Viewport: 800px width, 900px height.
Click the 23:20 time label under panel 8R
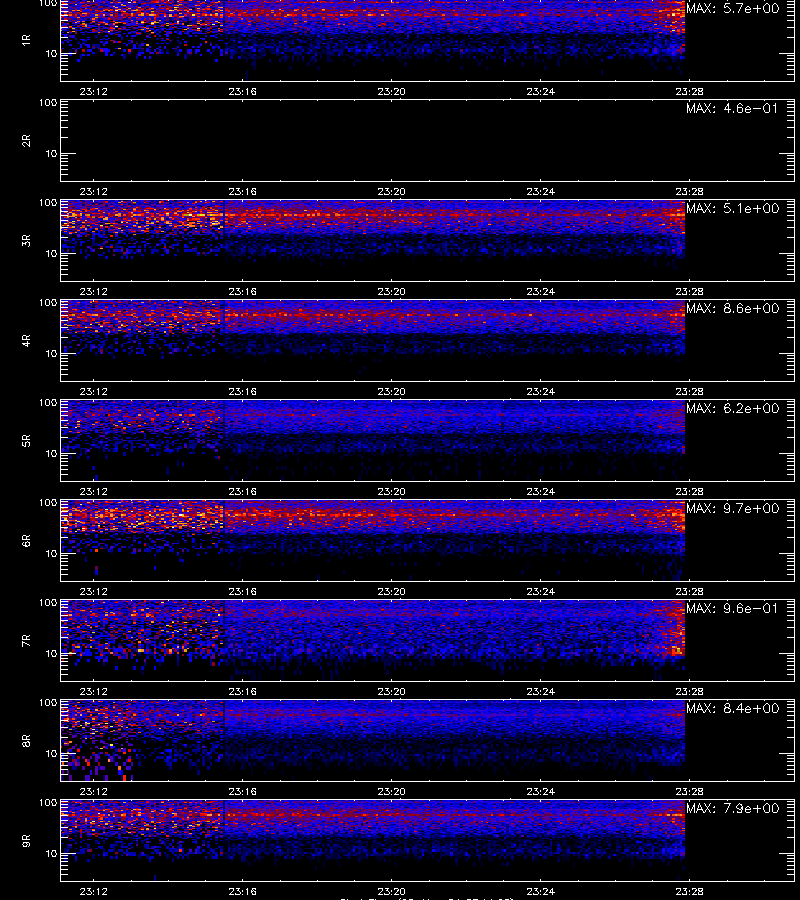(391, 791)
